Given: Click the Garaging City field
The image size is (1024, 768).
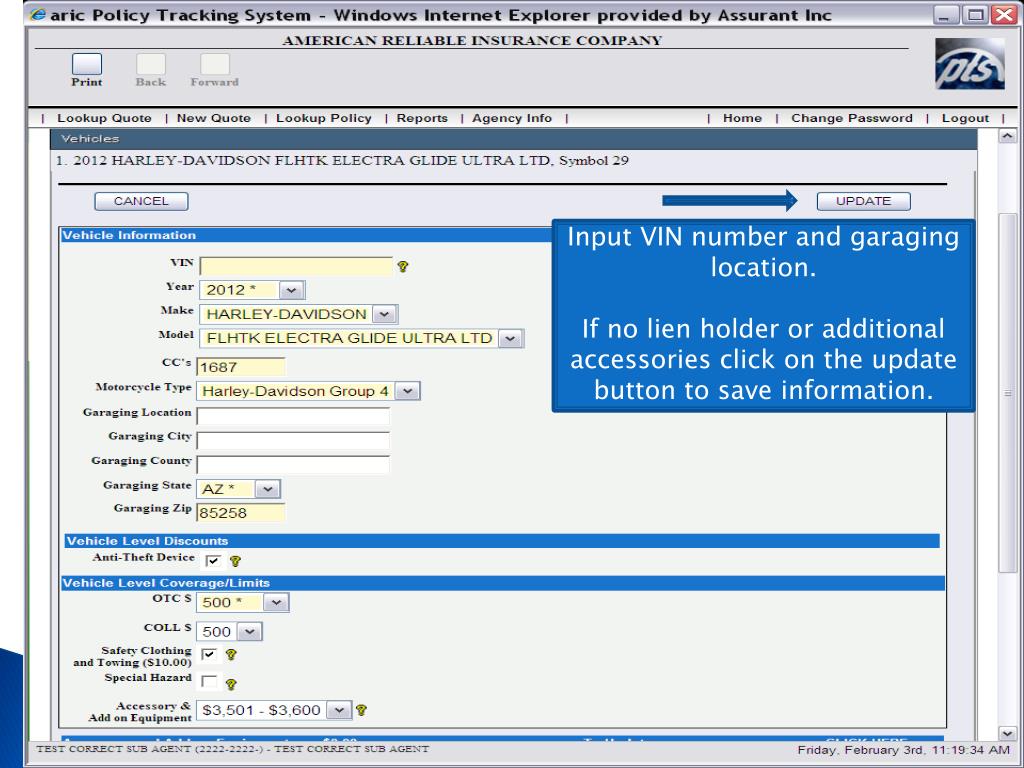Looking at the screenshot, I should (293, 440).
